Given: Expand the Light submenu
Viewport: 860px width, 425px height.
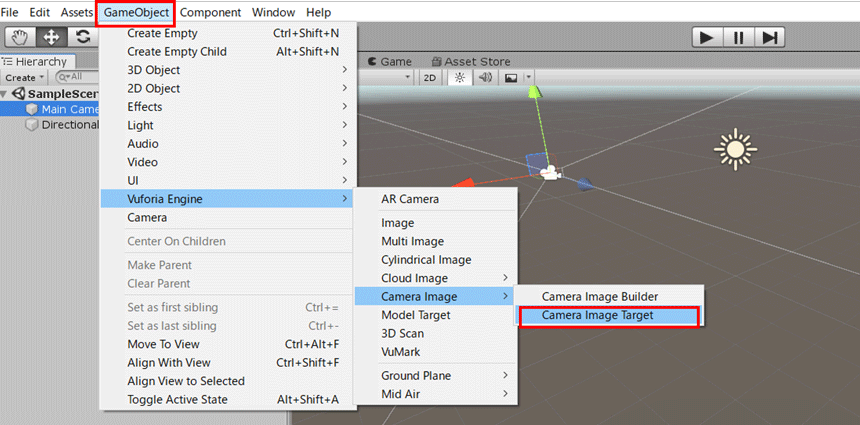Looking at the screenshot, I should point(229,125).
